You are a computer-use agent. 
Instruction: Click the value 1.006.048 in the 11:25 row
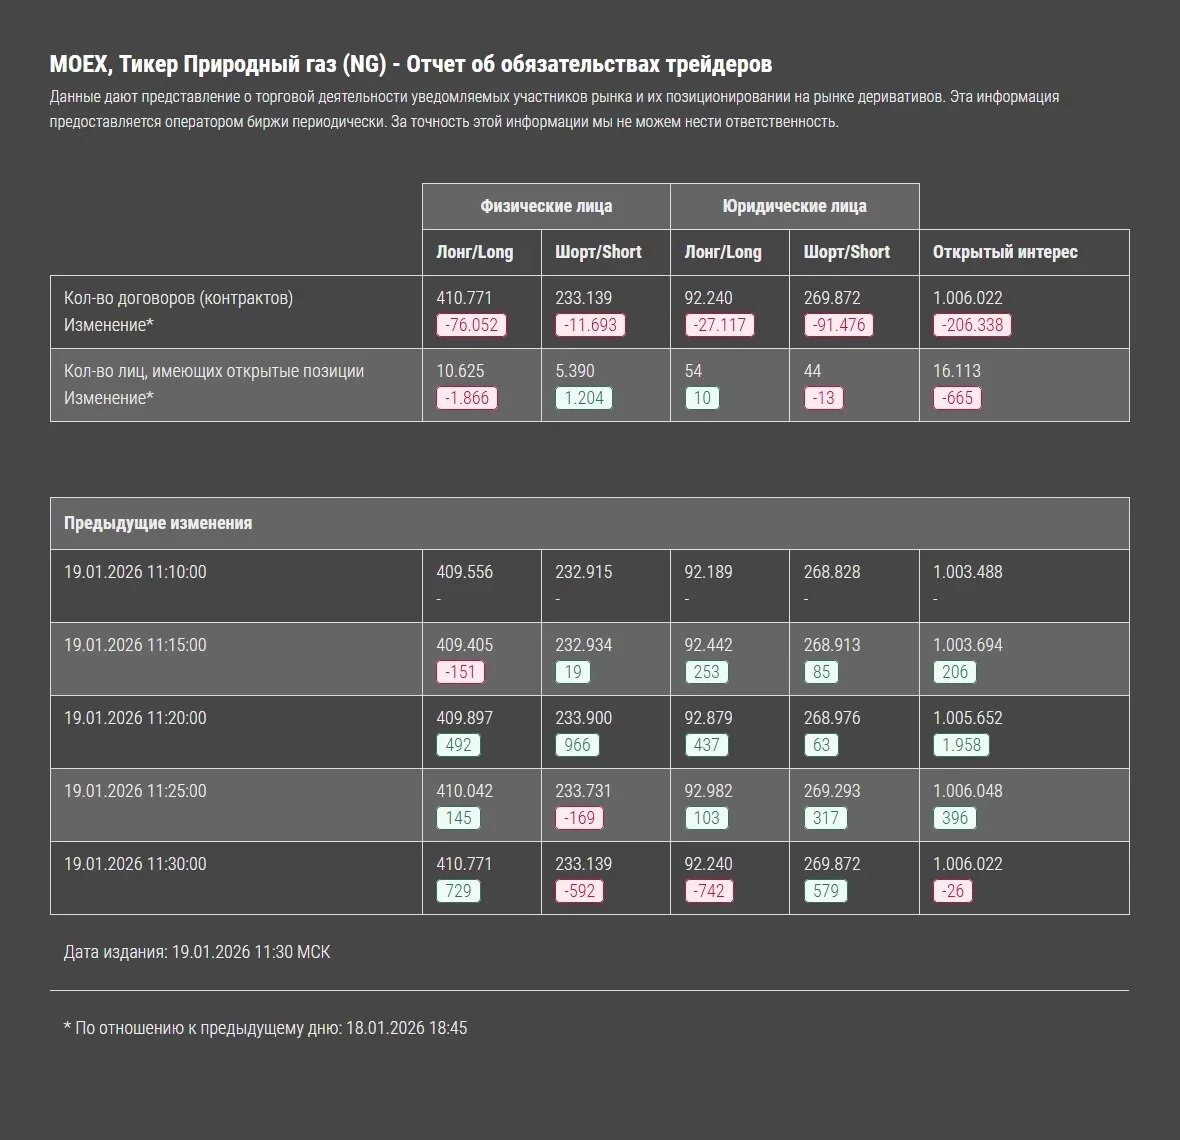968,791
